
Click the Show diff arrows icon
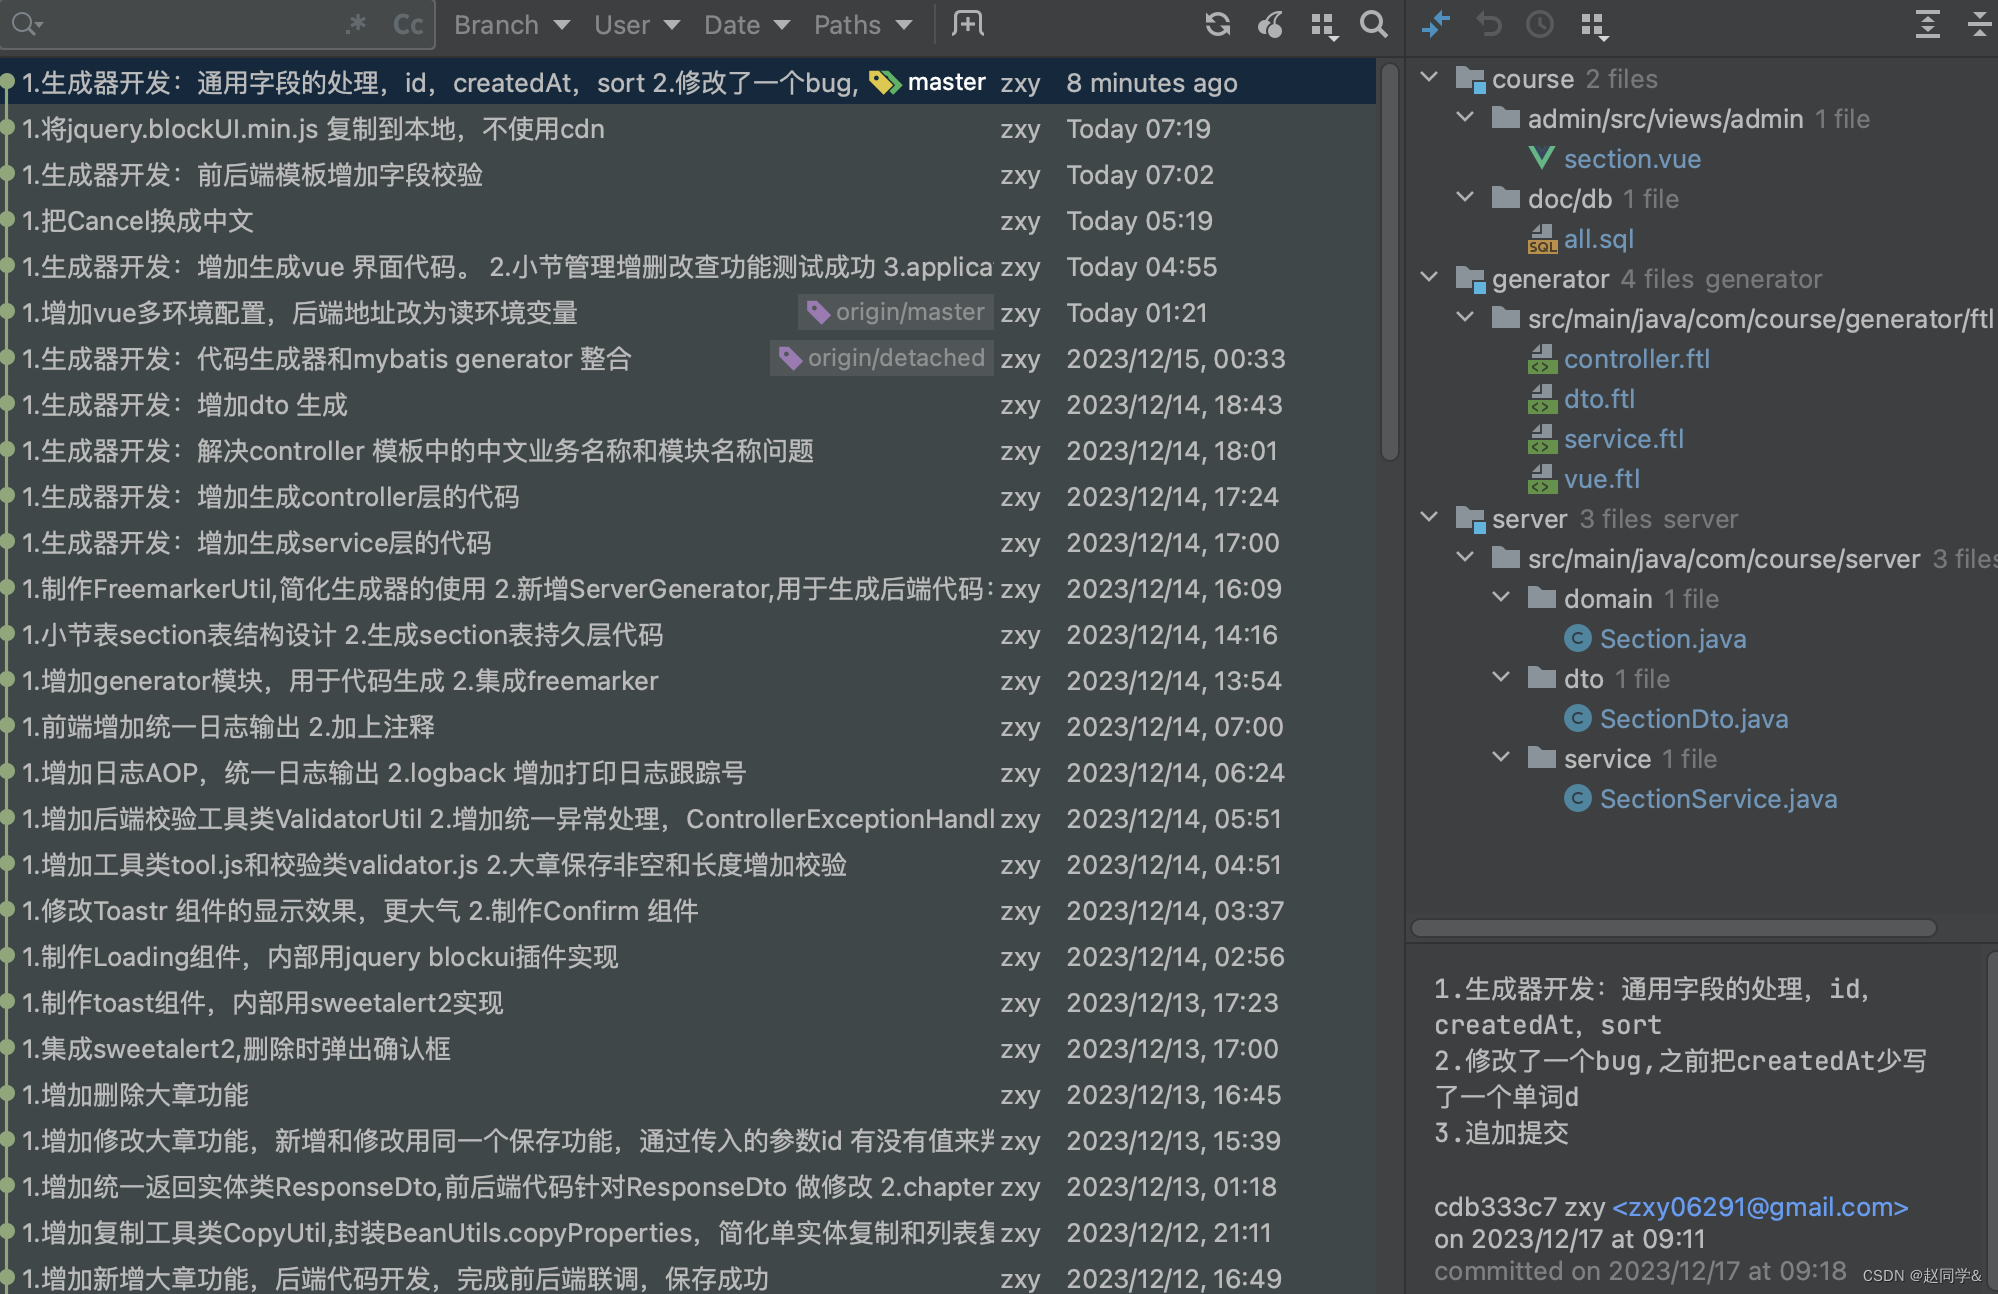coord(1436,24)
